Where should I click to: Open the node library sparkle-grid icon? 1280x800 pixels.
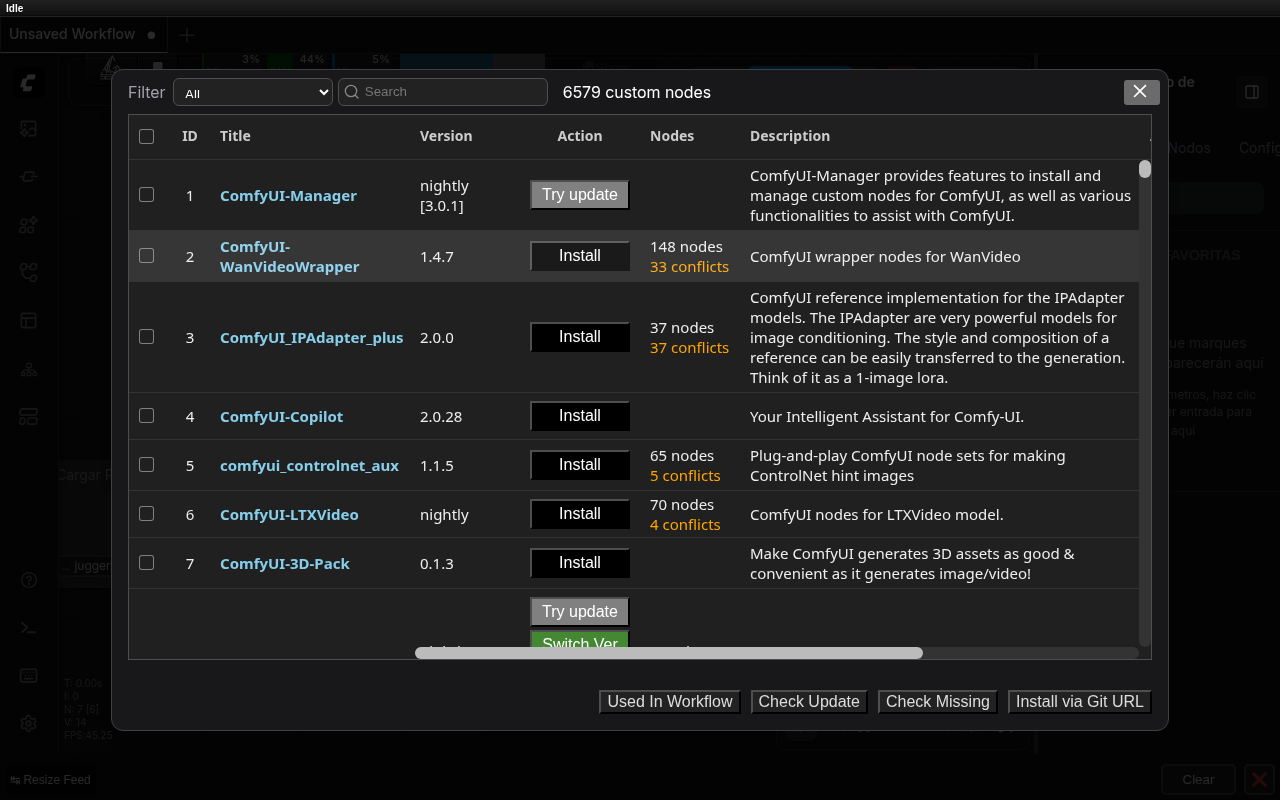tap(28, 224)
